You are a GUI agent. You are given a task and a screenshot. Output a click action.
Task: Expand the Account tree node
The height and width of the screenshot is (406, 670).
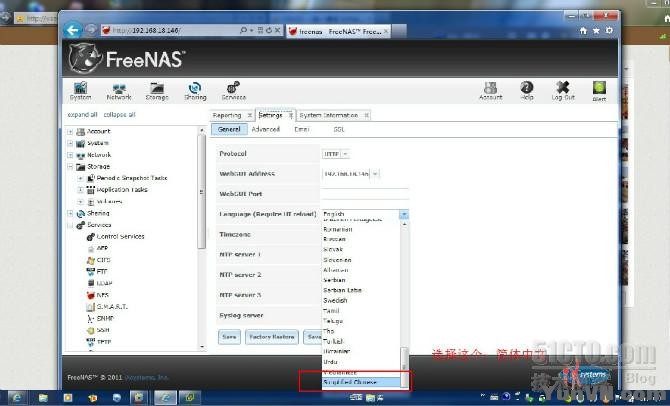pyautogui.click(x=70, y=132)
